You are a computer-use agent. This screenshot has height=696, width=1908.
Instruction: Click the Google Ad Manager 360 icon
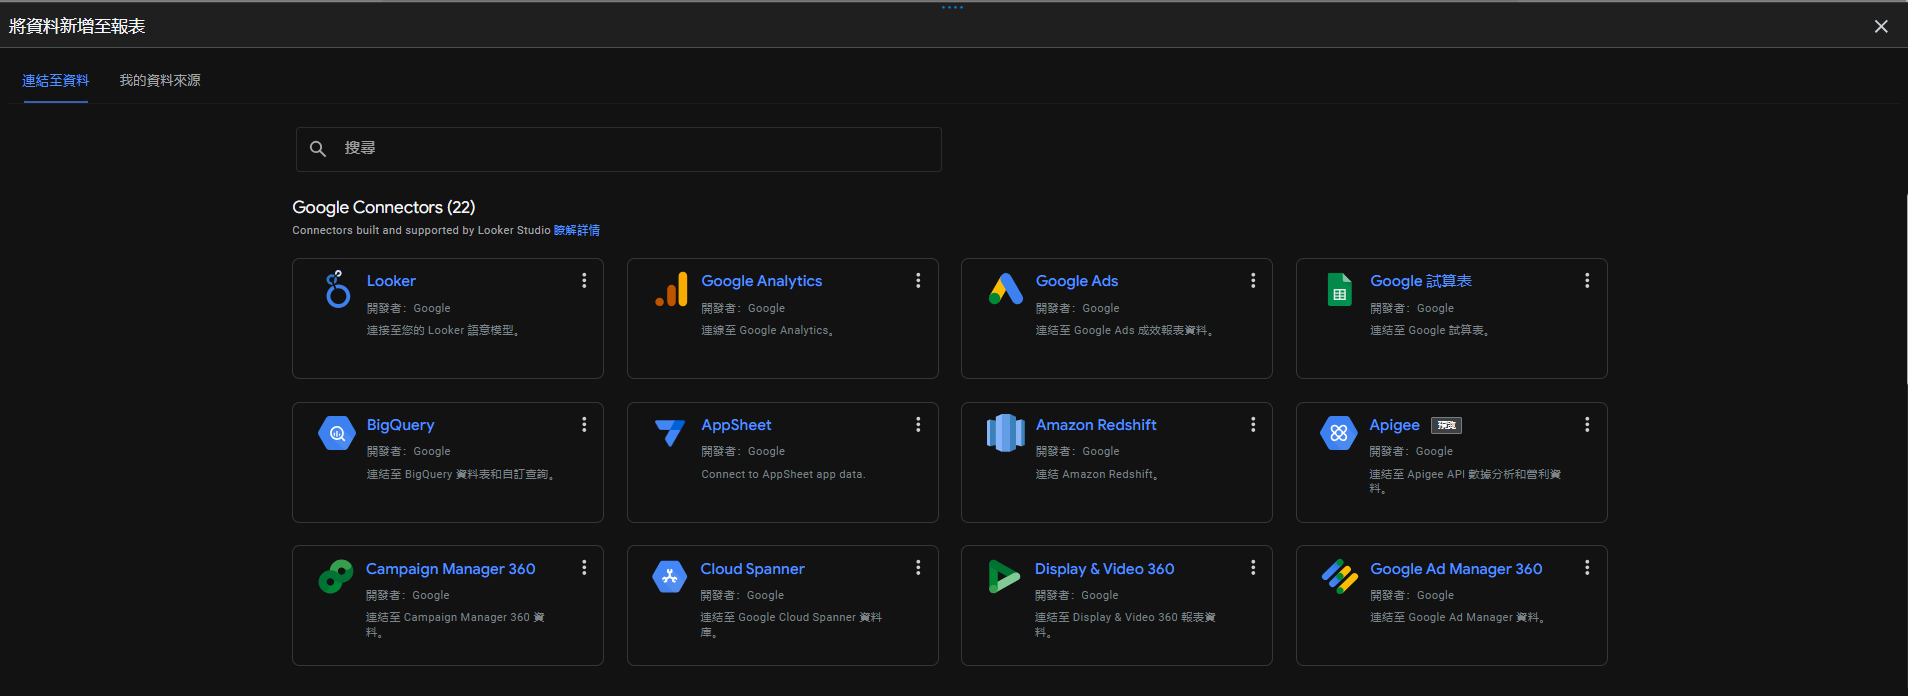click(1340, 576)
